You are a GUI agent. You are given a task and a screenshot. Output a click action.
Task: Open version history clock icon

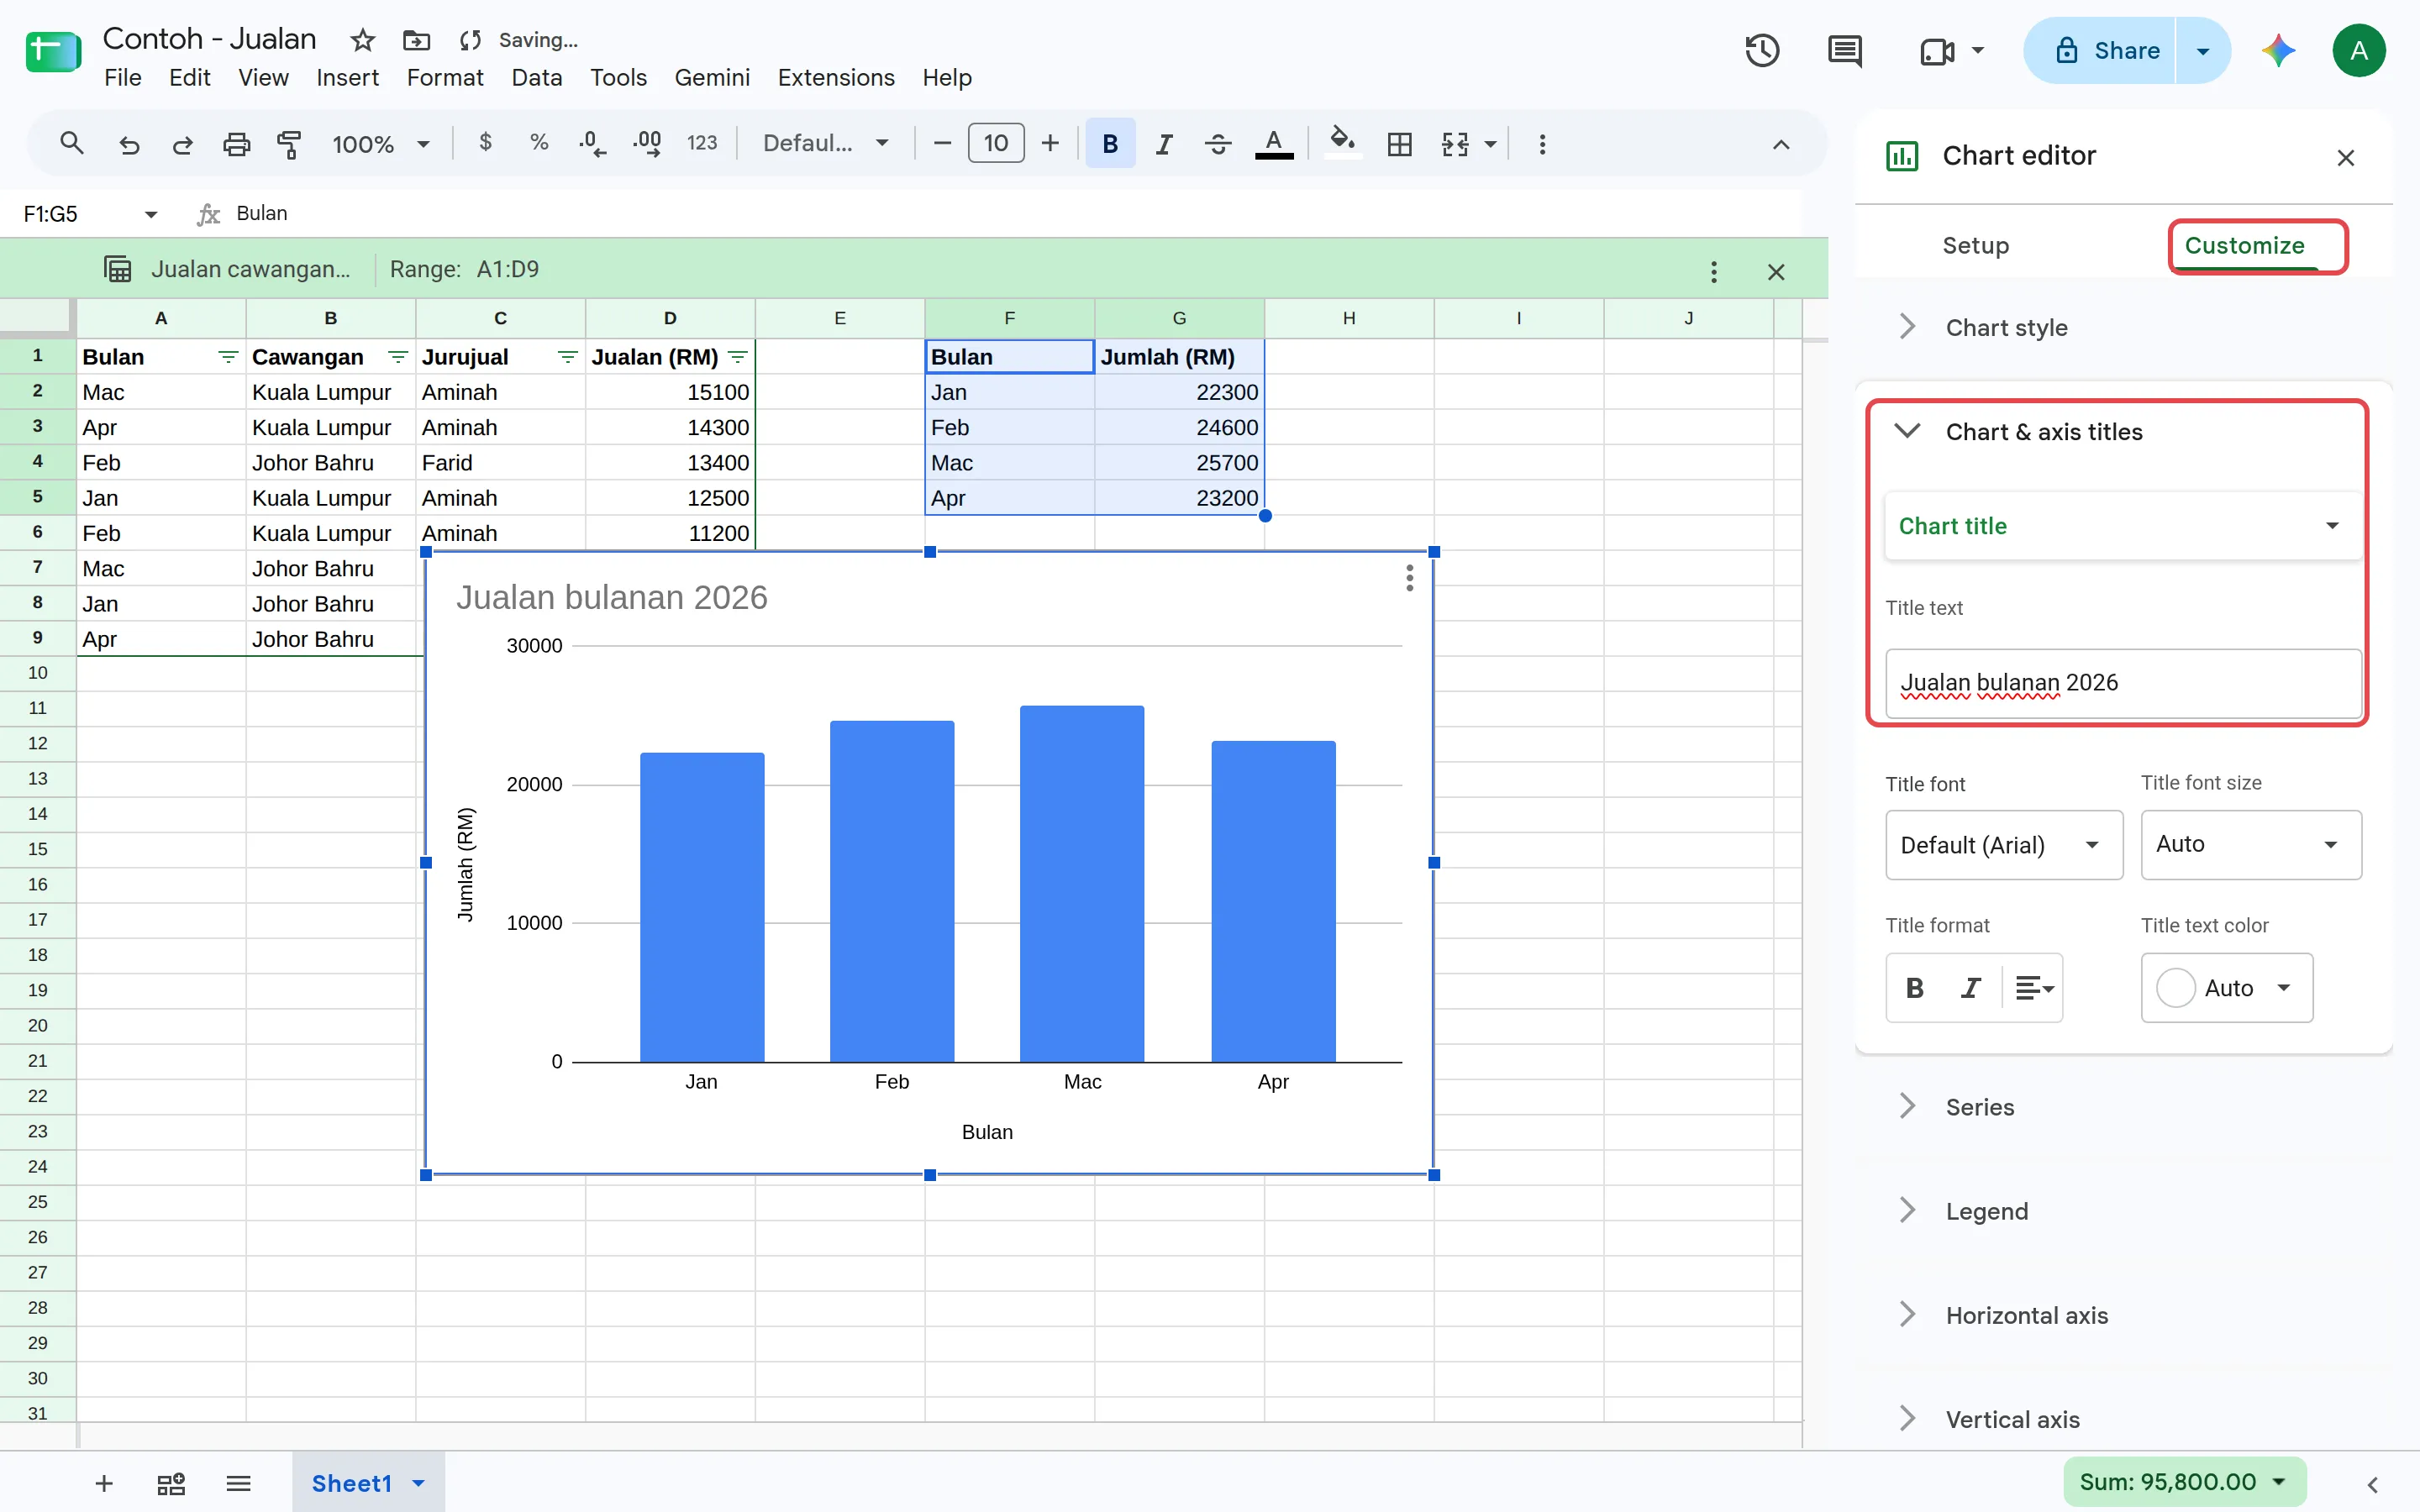pos(1762,50)
